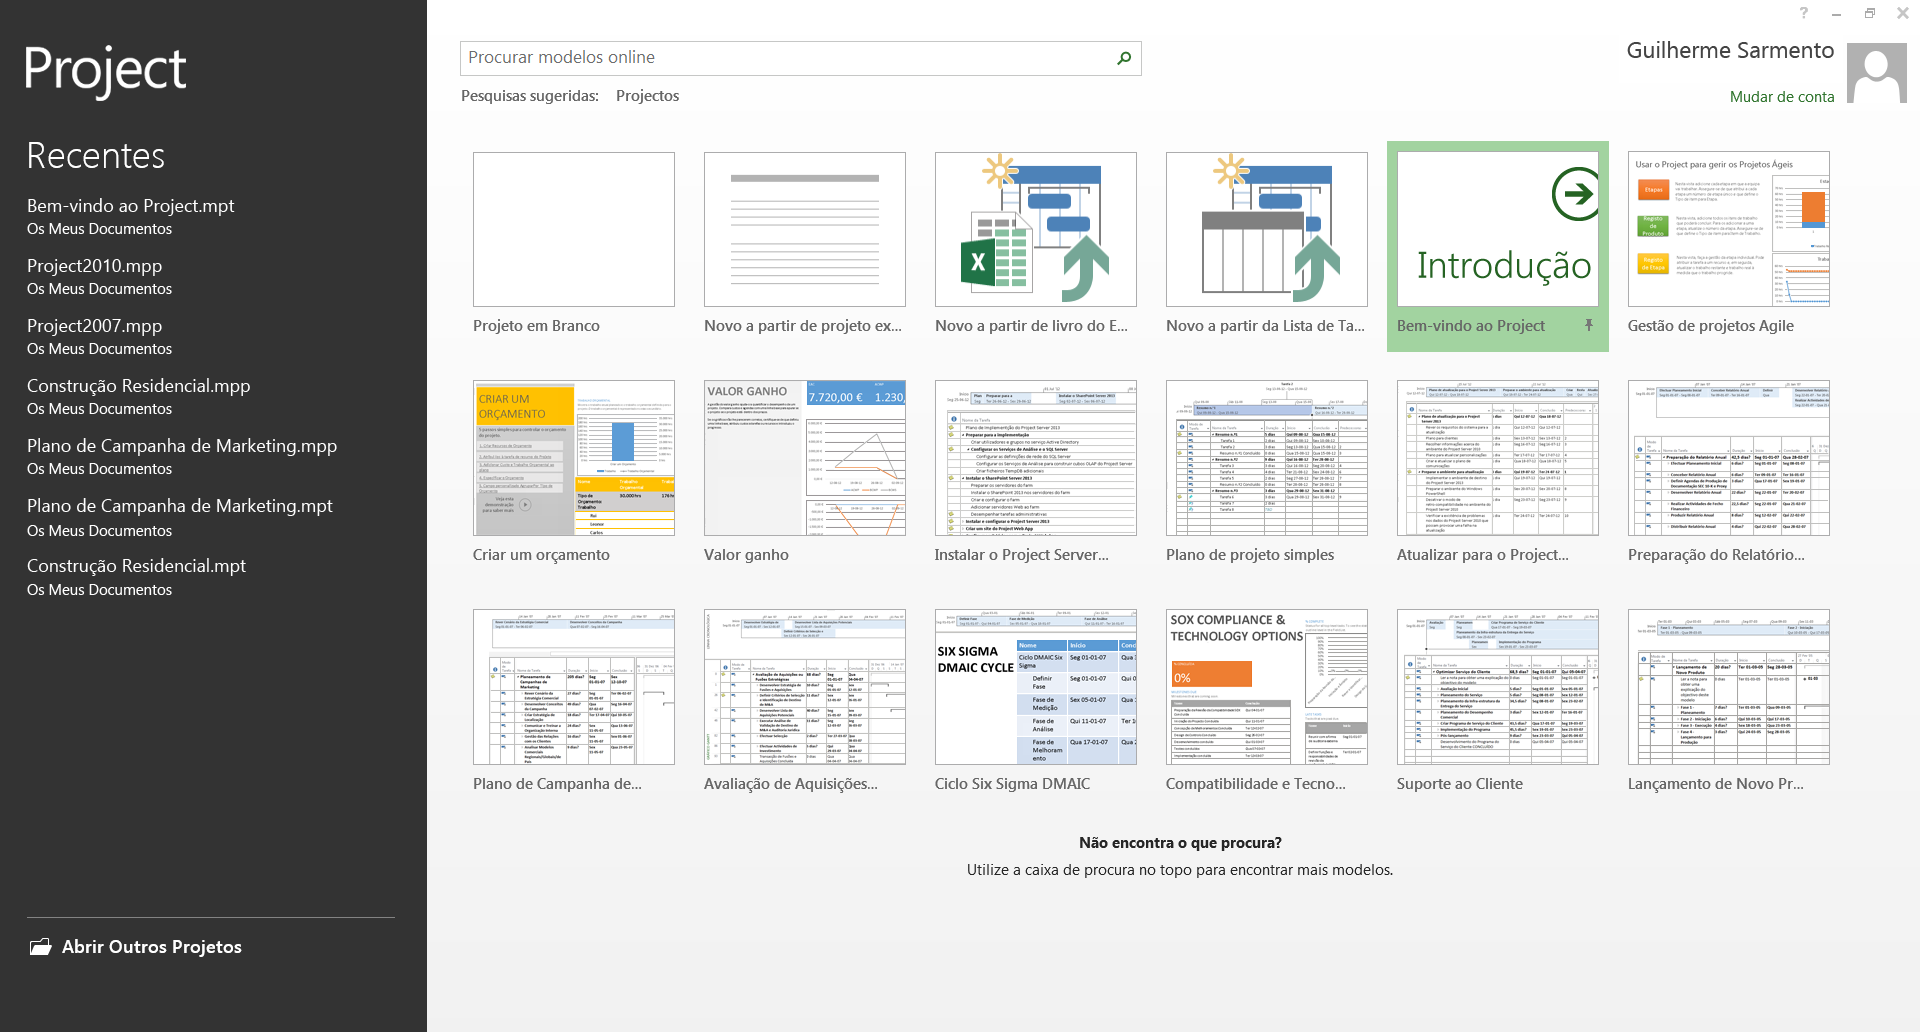Screen dimensions: 1920x1032
Task: Open Instalar o Project Server template
Action: click(x=1036, y=458)
